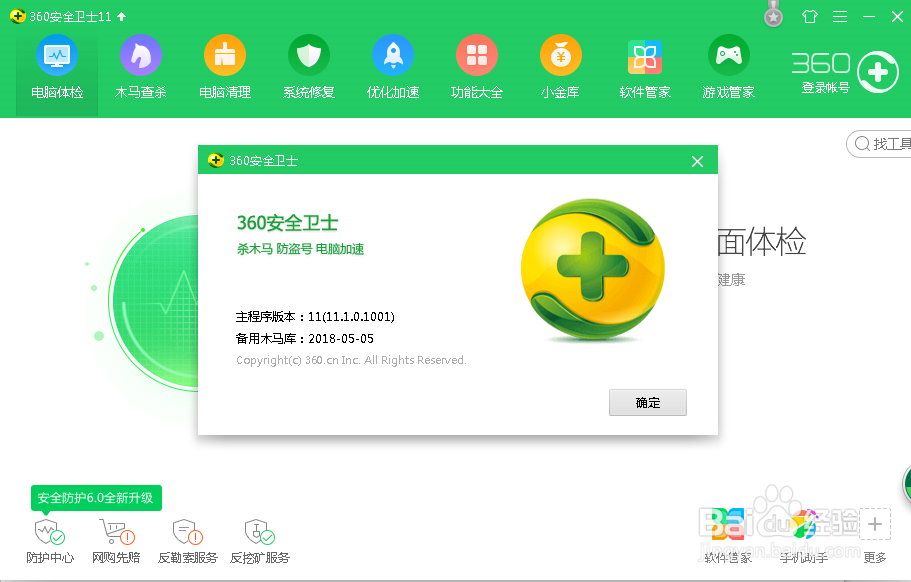The width and height of the screenshot is (911, 582).
Task: Click the 确定 button in the dialog
Action: click(648, 403)
